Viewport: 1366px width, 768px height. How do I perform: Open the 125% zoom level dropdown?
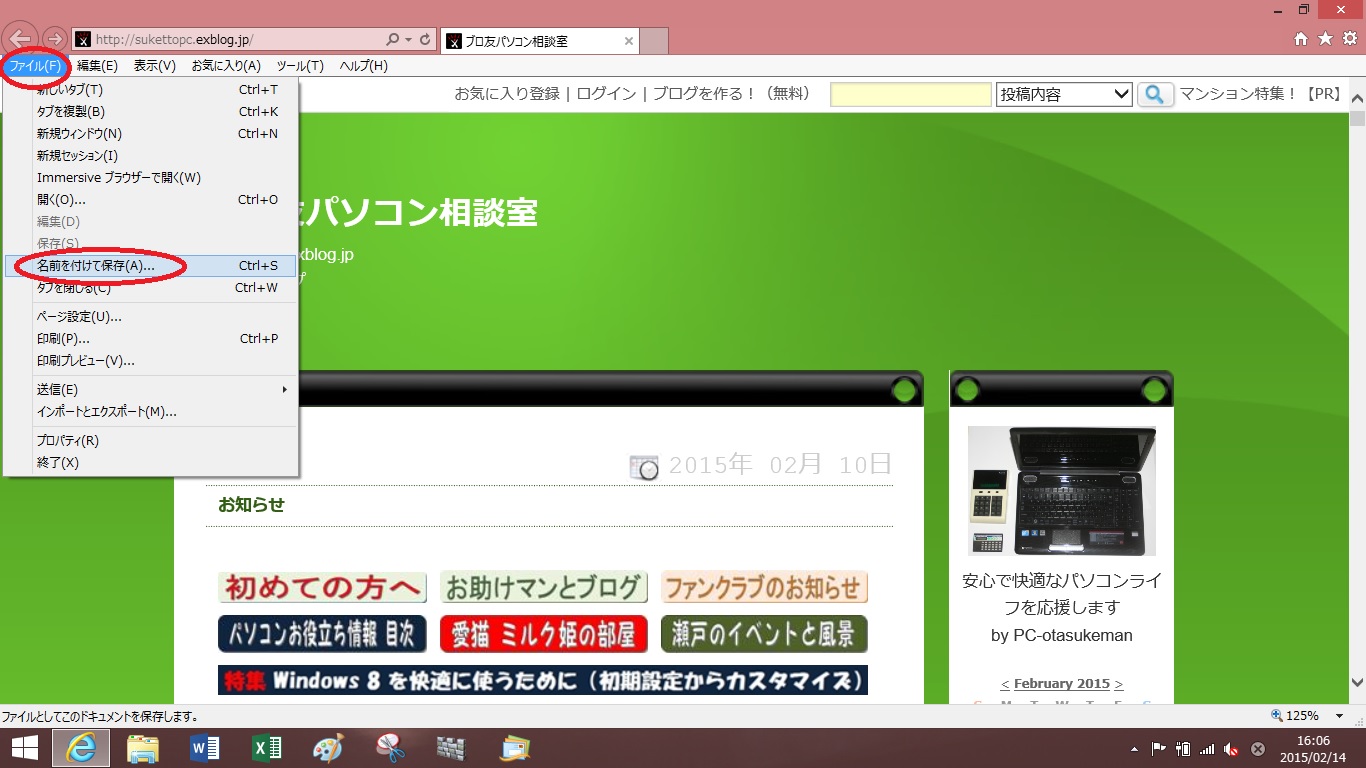(x=1339, y=716)
